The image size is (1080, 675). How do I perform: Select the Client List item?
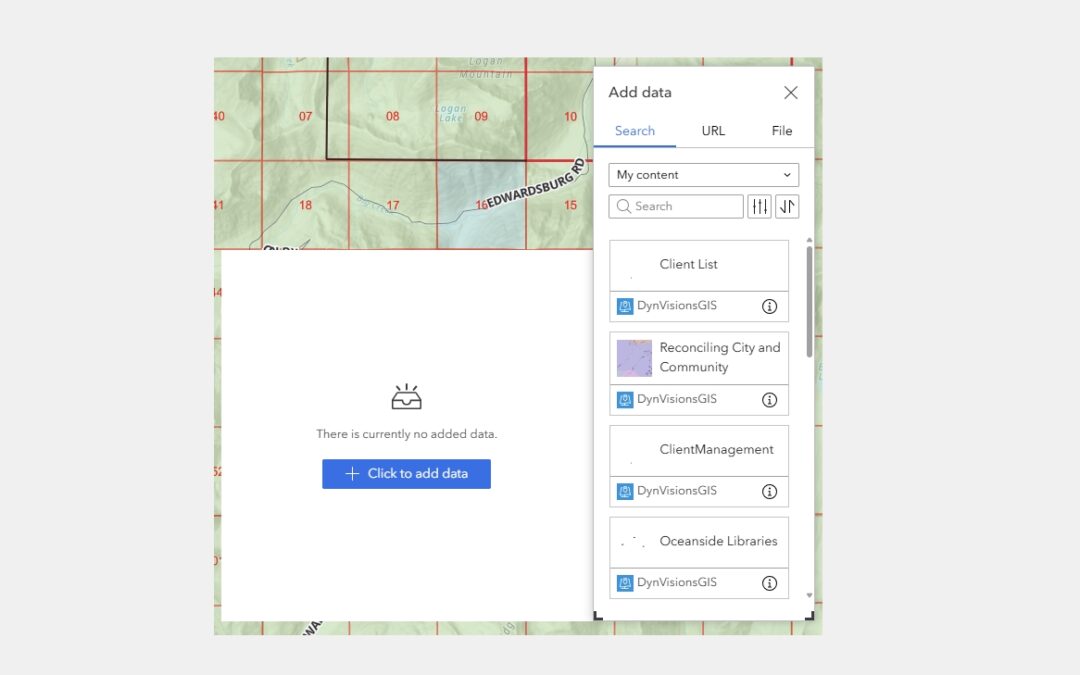point(698,265)
